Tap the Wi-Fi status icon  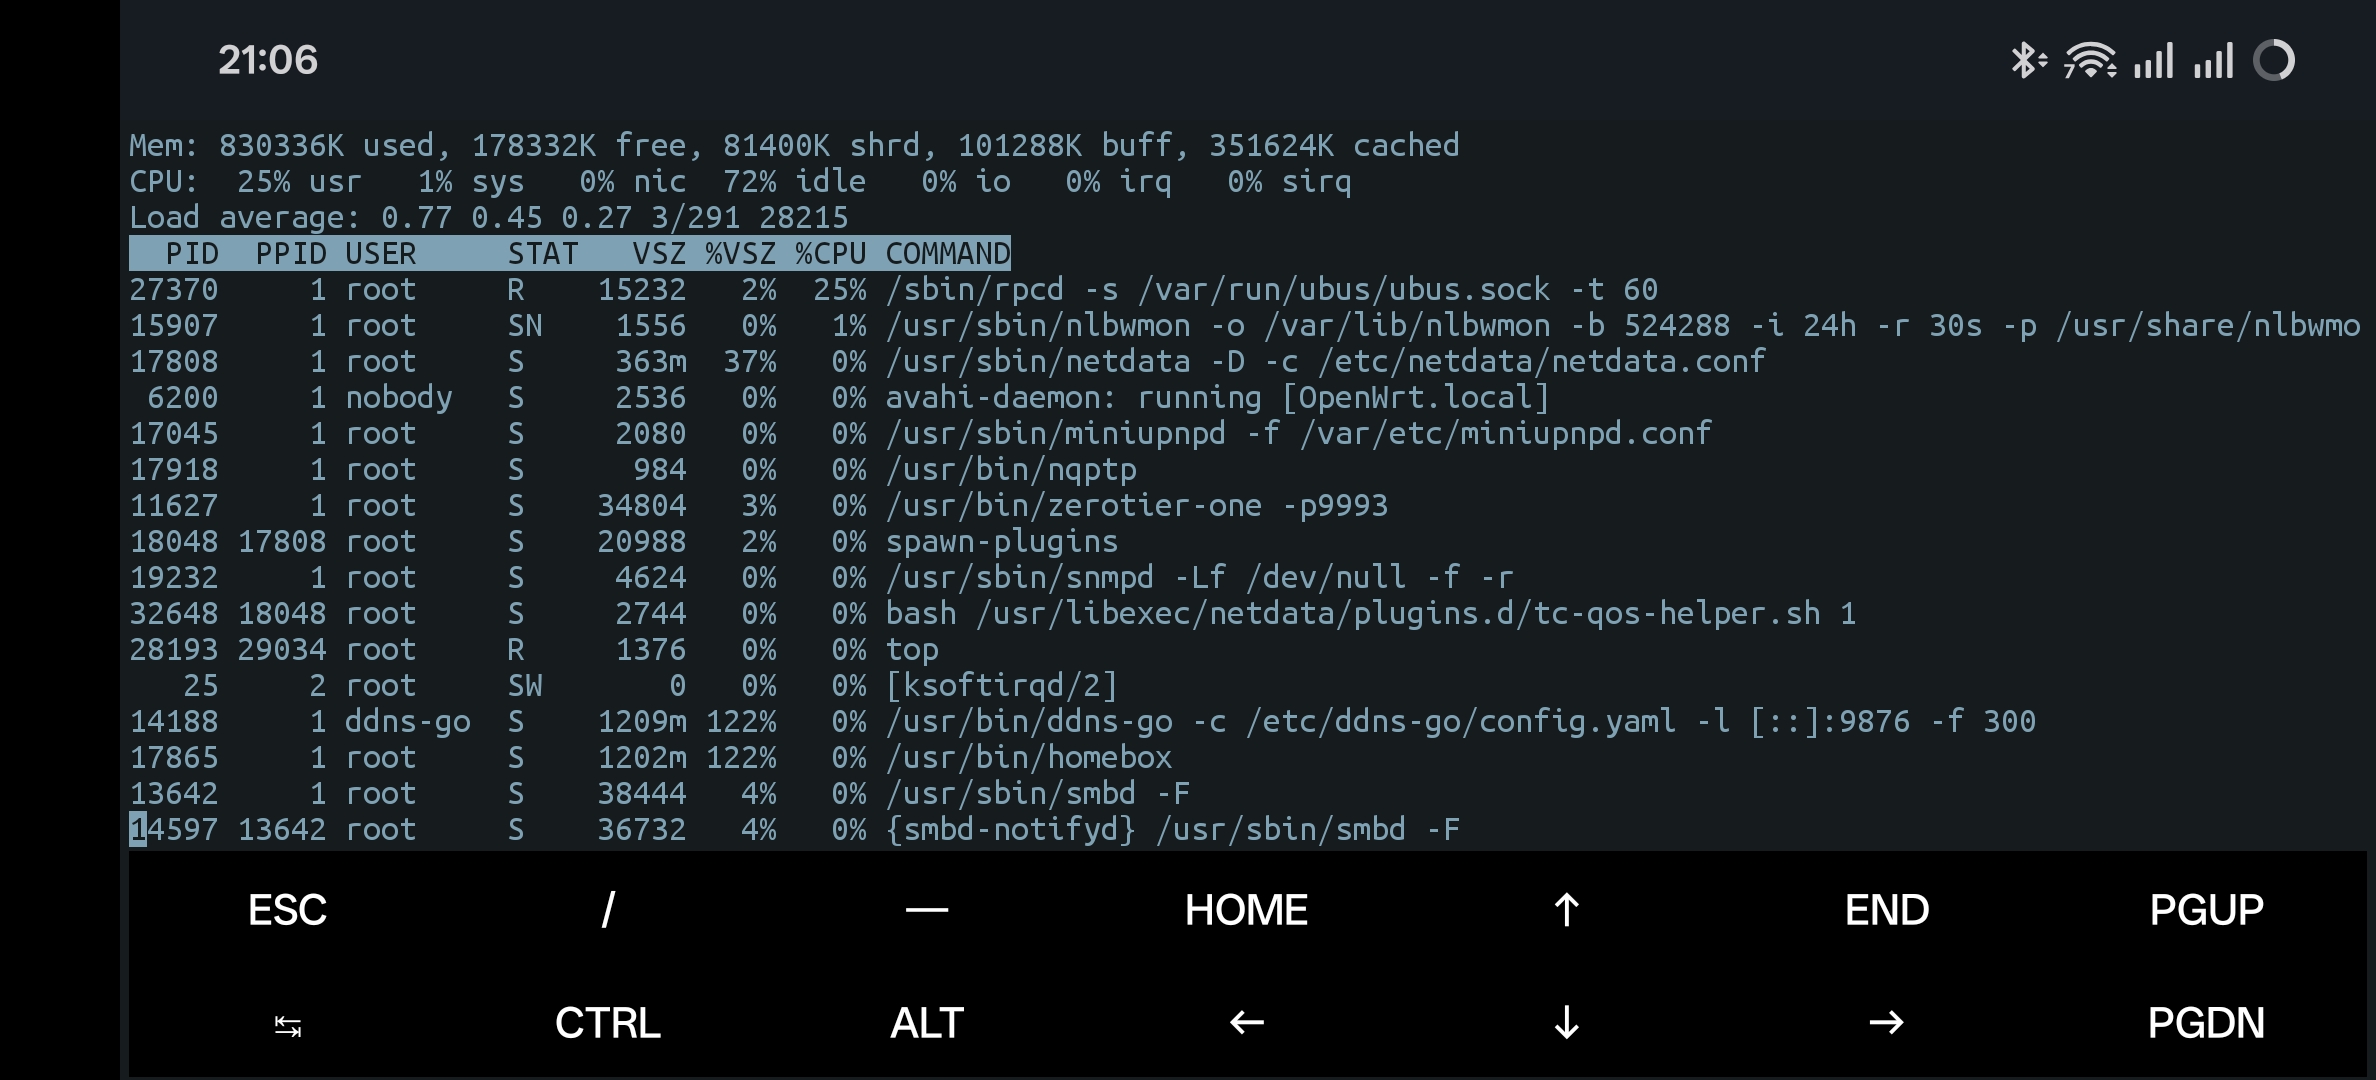[2090, 61]
